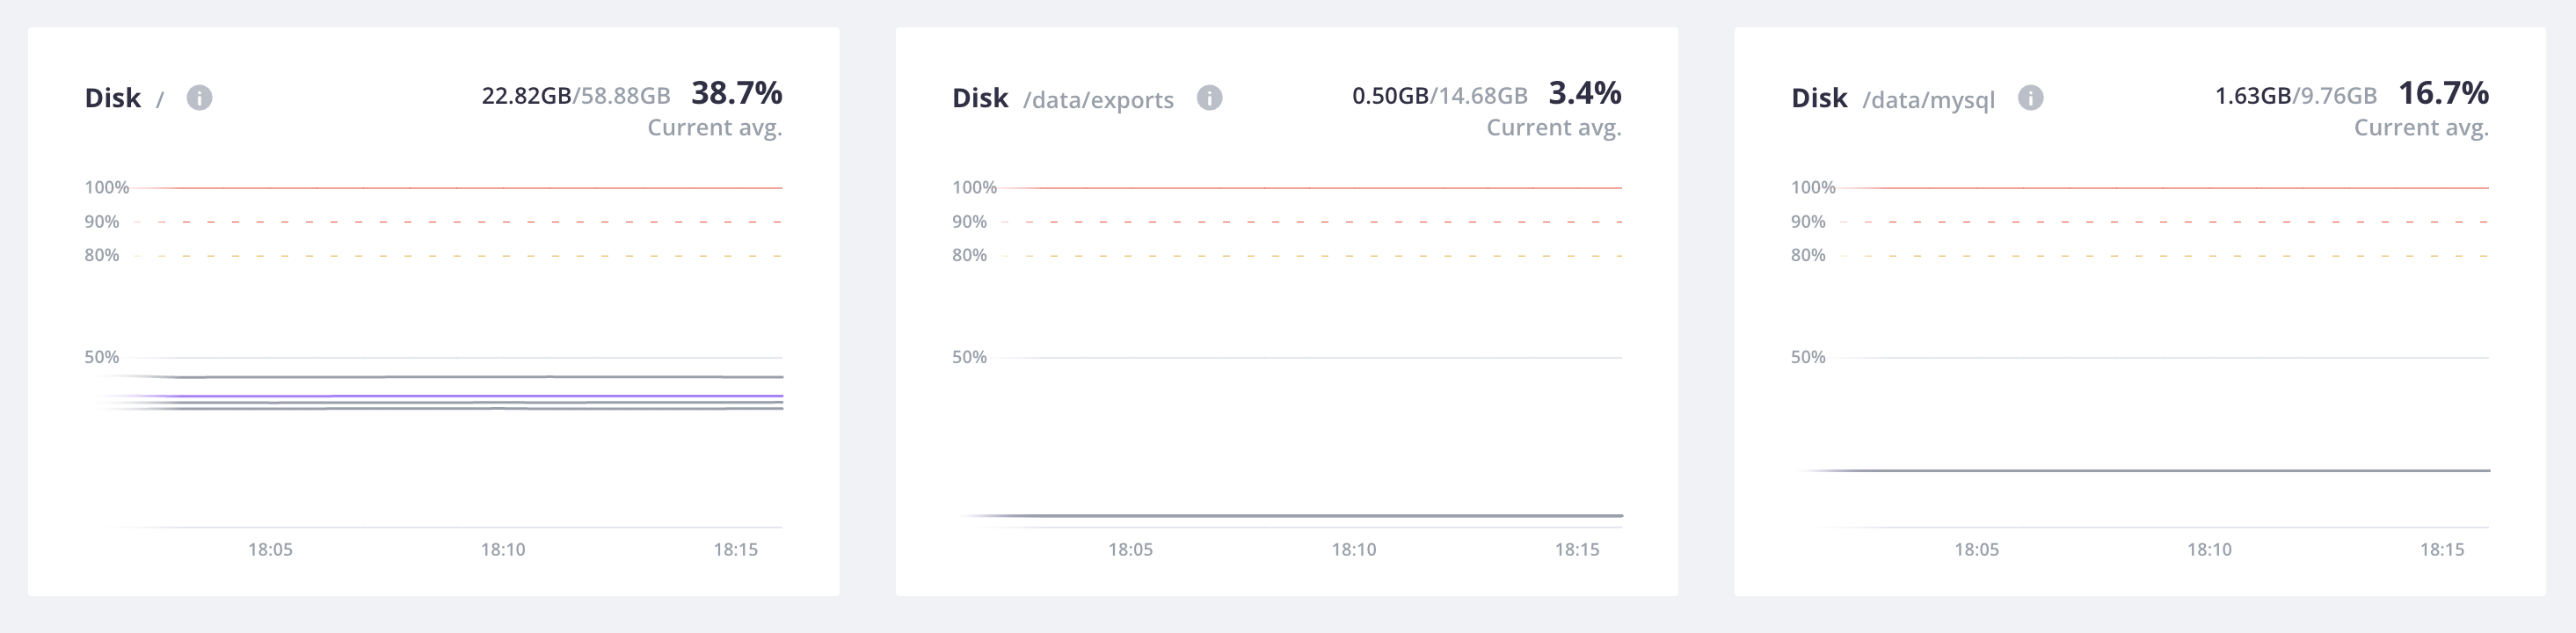Click the purple usage line in Disk / chart
Image resolution: width=2576 pixels, height=633 pixels.
pyautogui.click(x=440, y=396)
